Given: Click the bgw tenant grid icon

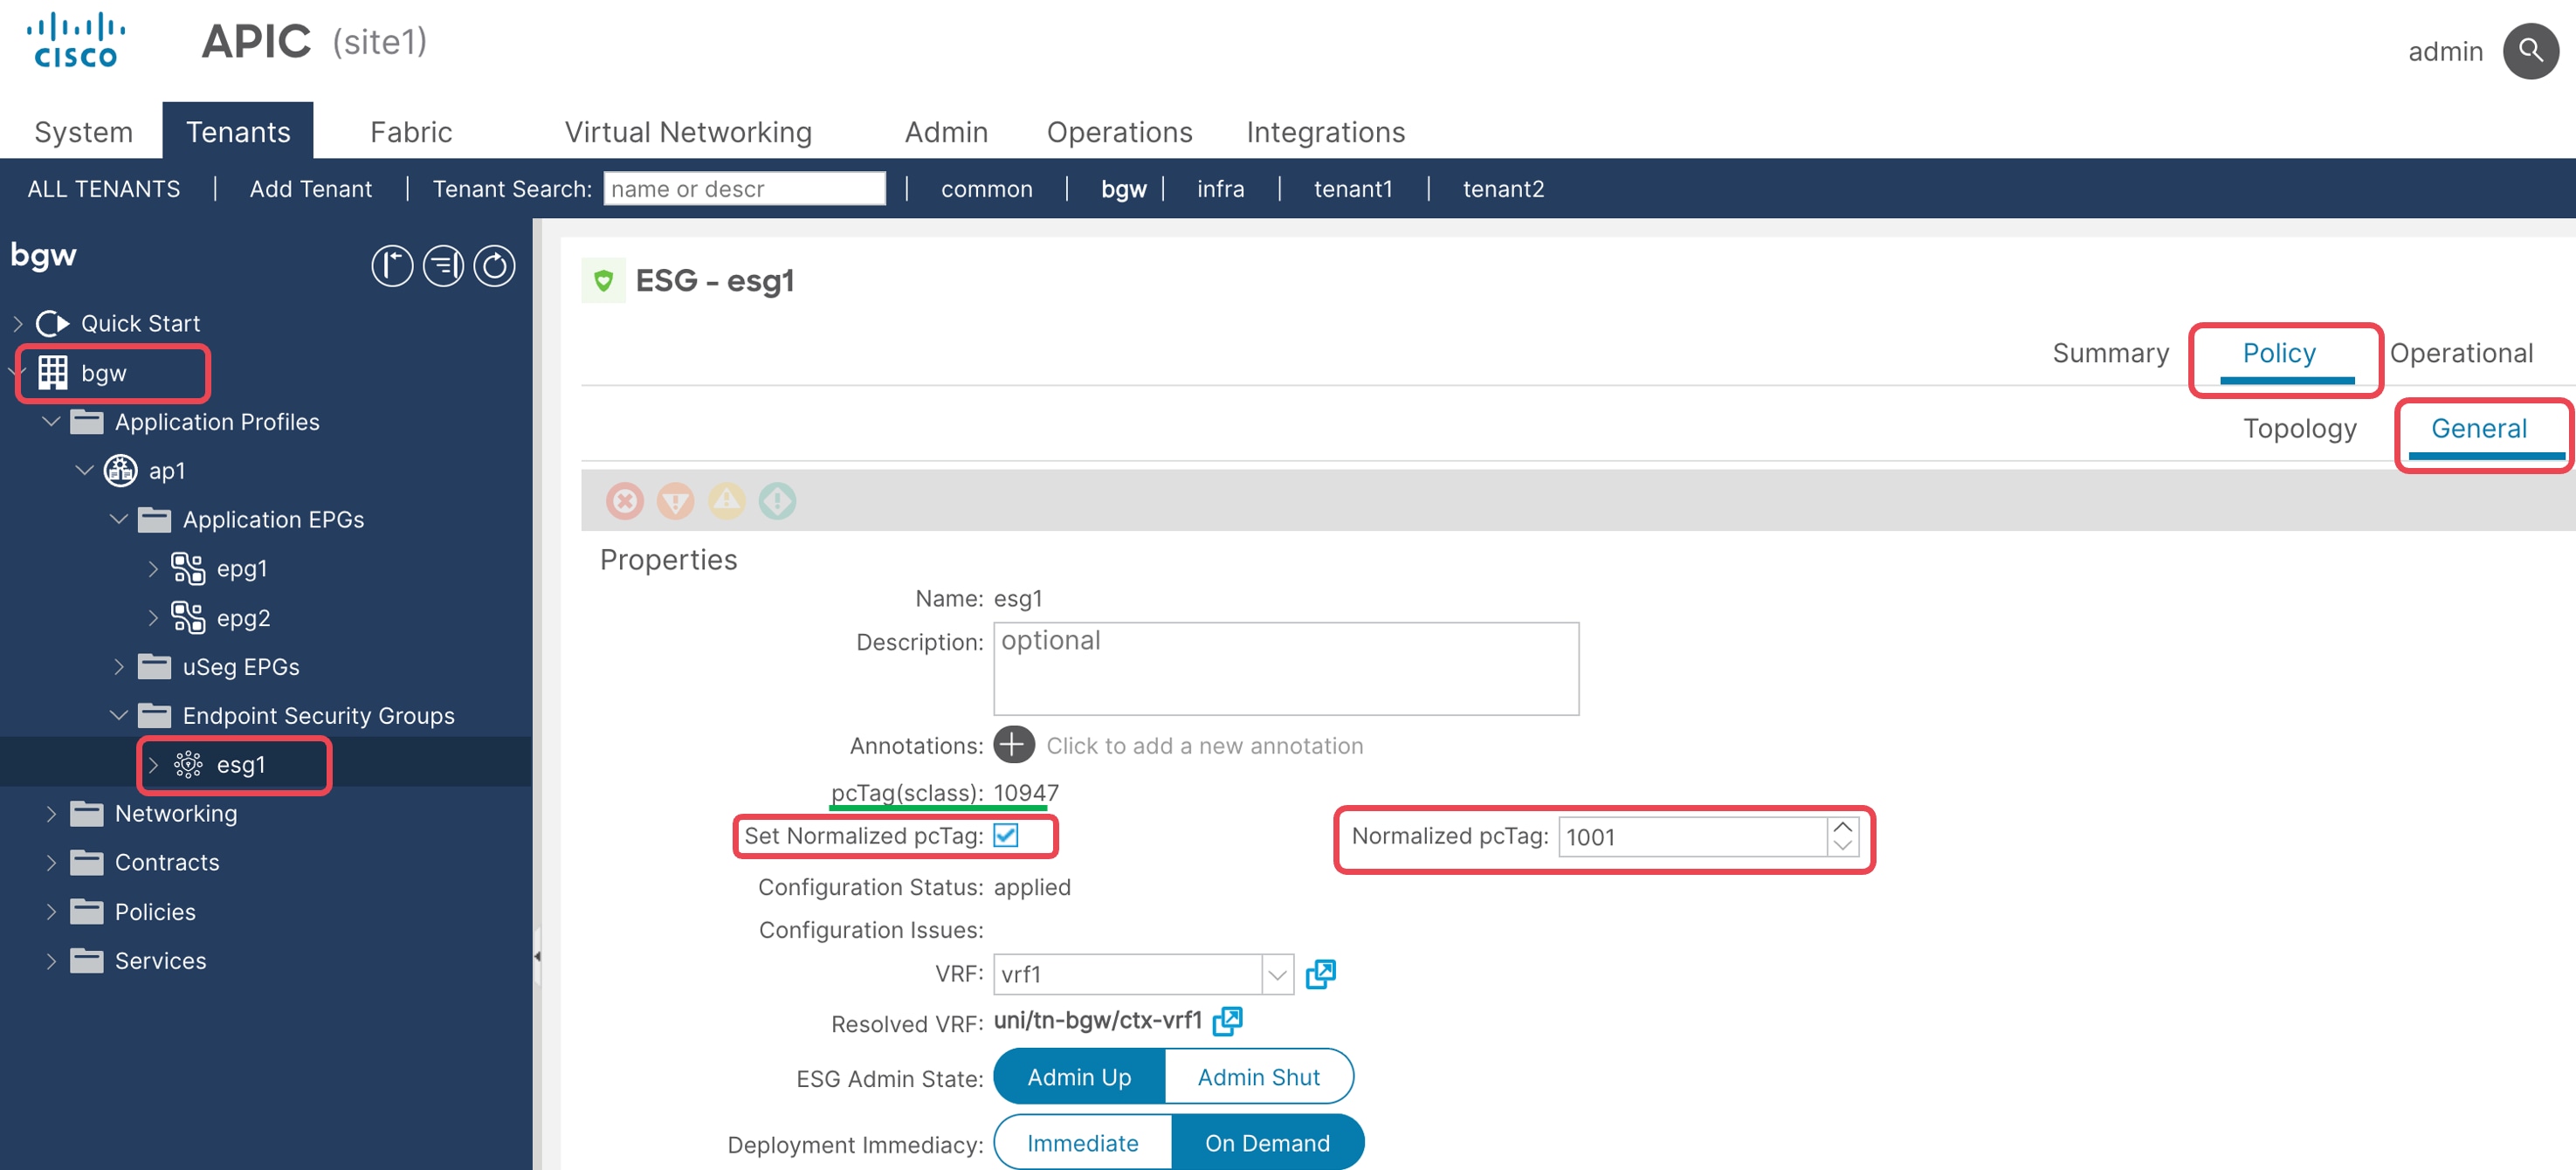Looking at the screenshot, I should click(x=53, y=373).
